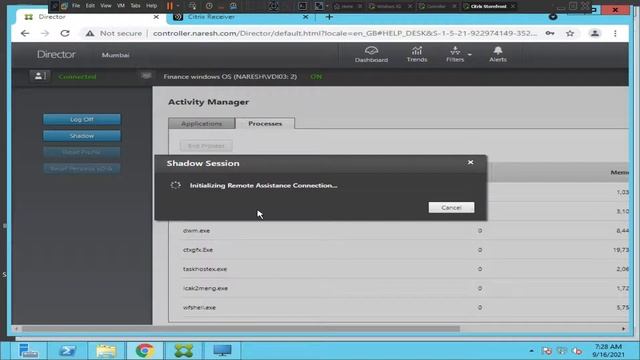This screenshot has height=360, width=640.
Task: Open the Alerts panel
Action: click(498, 54)
